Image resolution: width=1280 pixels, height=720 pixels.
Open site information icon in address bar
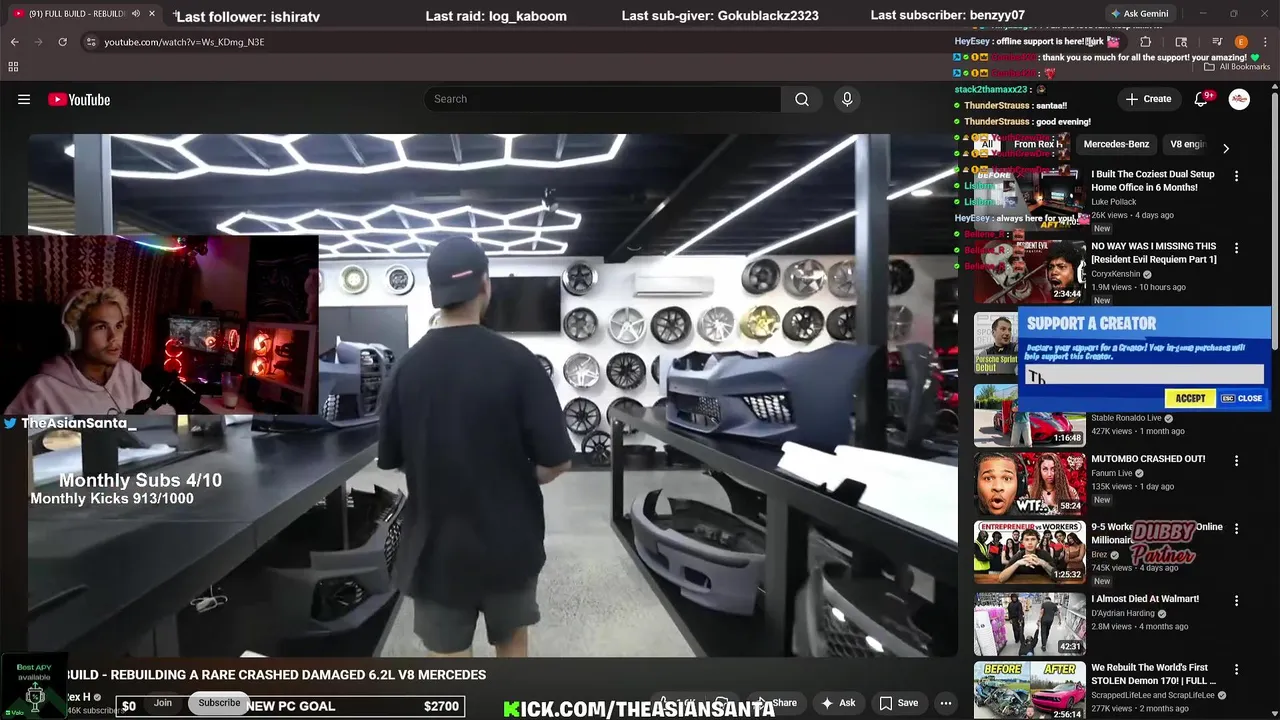click(x=91, y=42)
